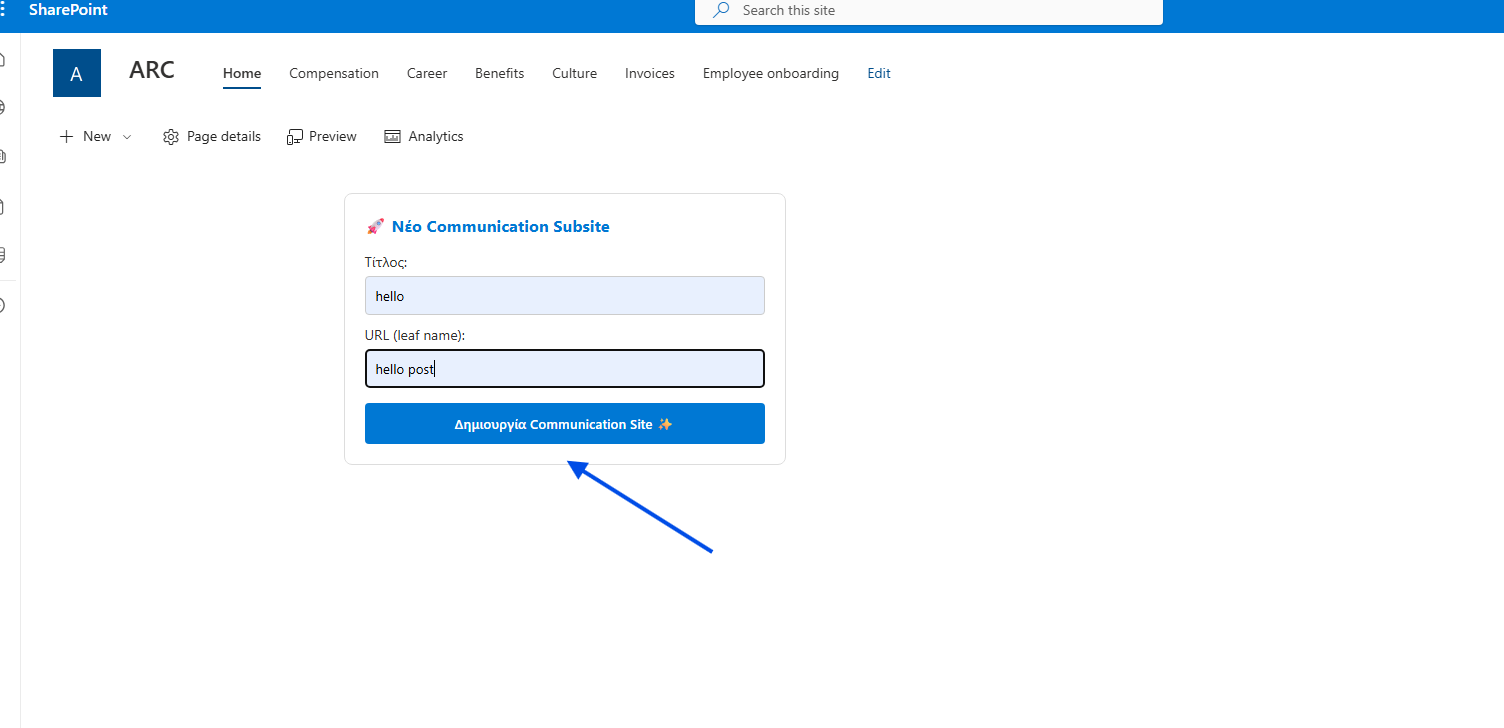The height and width of the screenshot is (728, 1504).
Task: Click the Analytics chart icon
Action: (x=393, y=137)
